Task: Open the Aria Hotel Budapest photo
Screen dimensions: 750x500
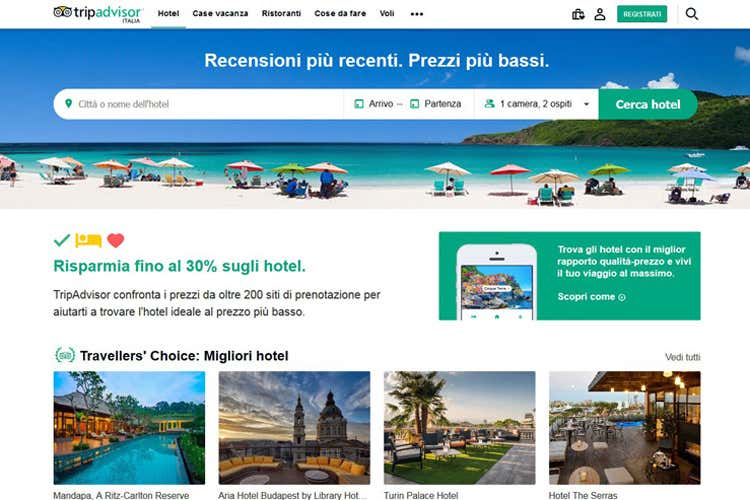Action: point(294,428)
